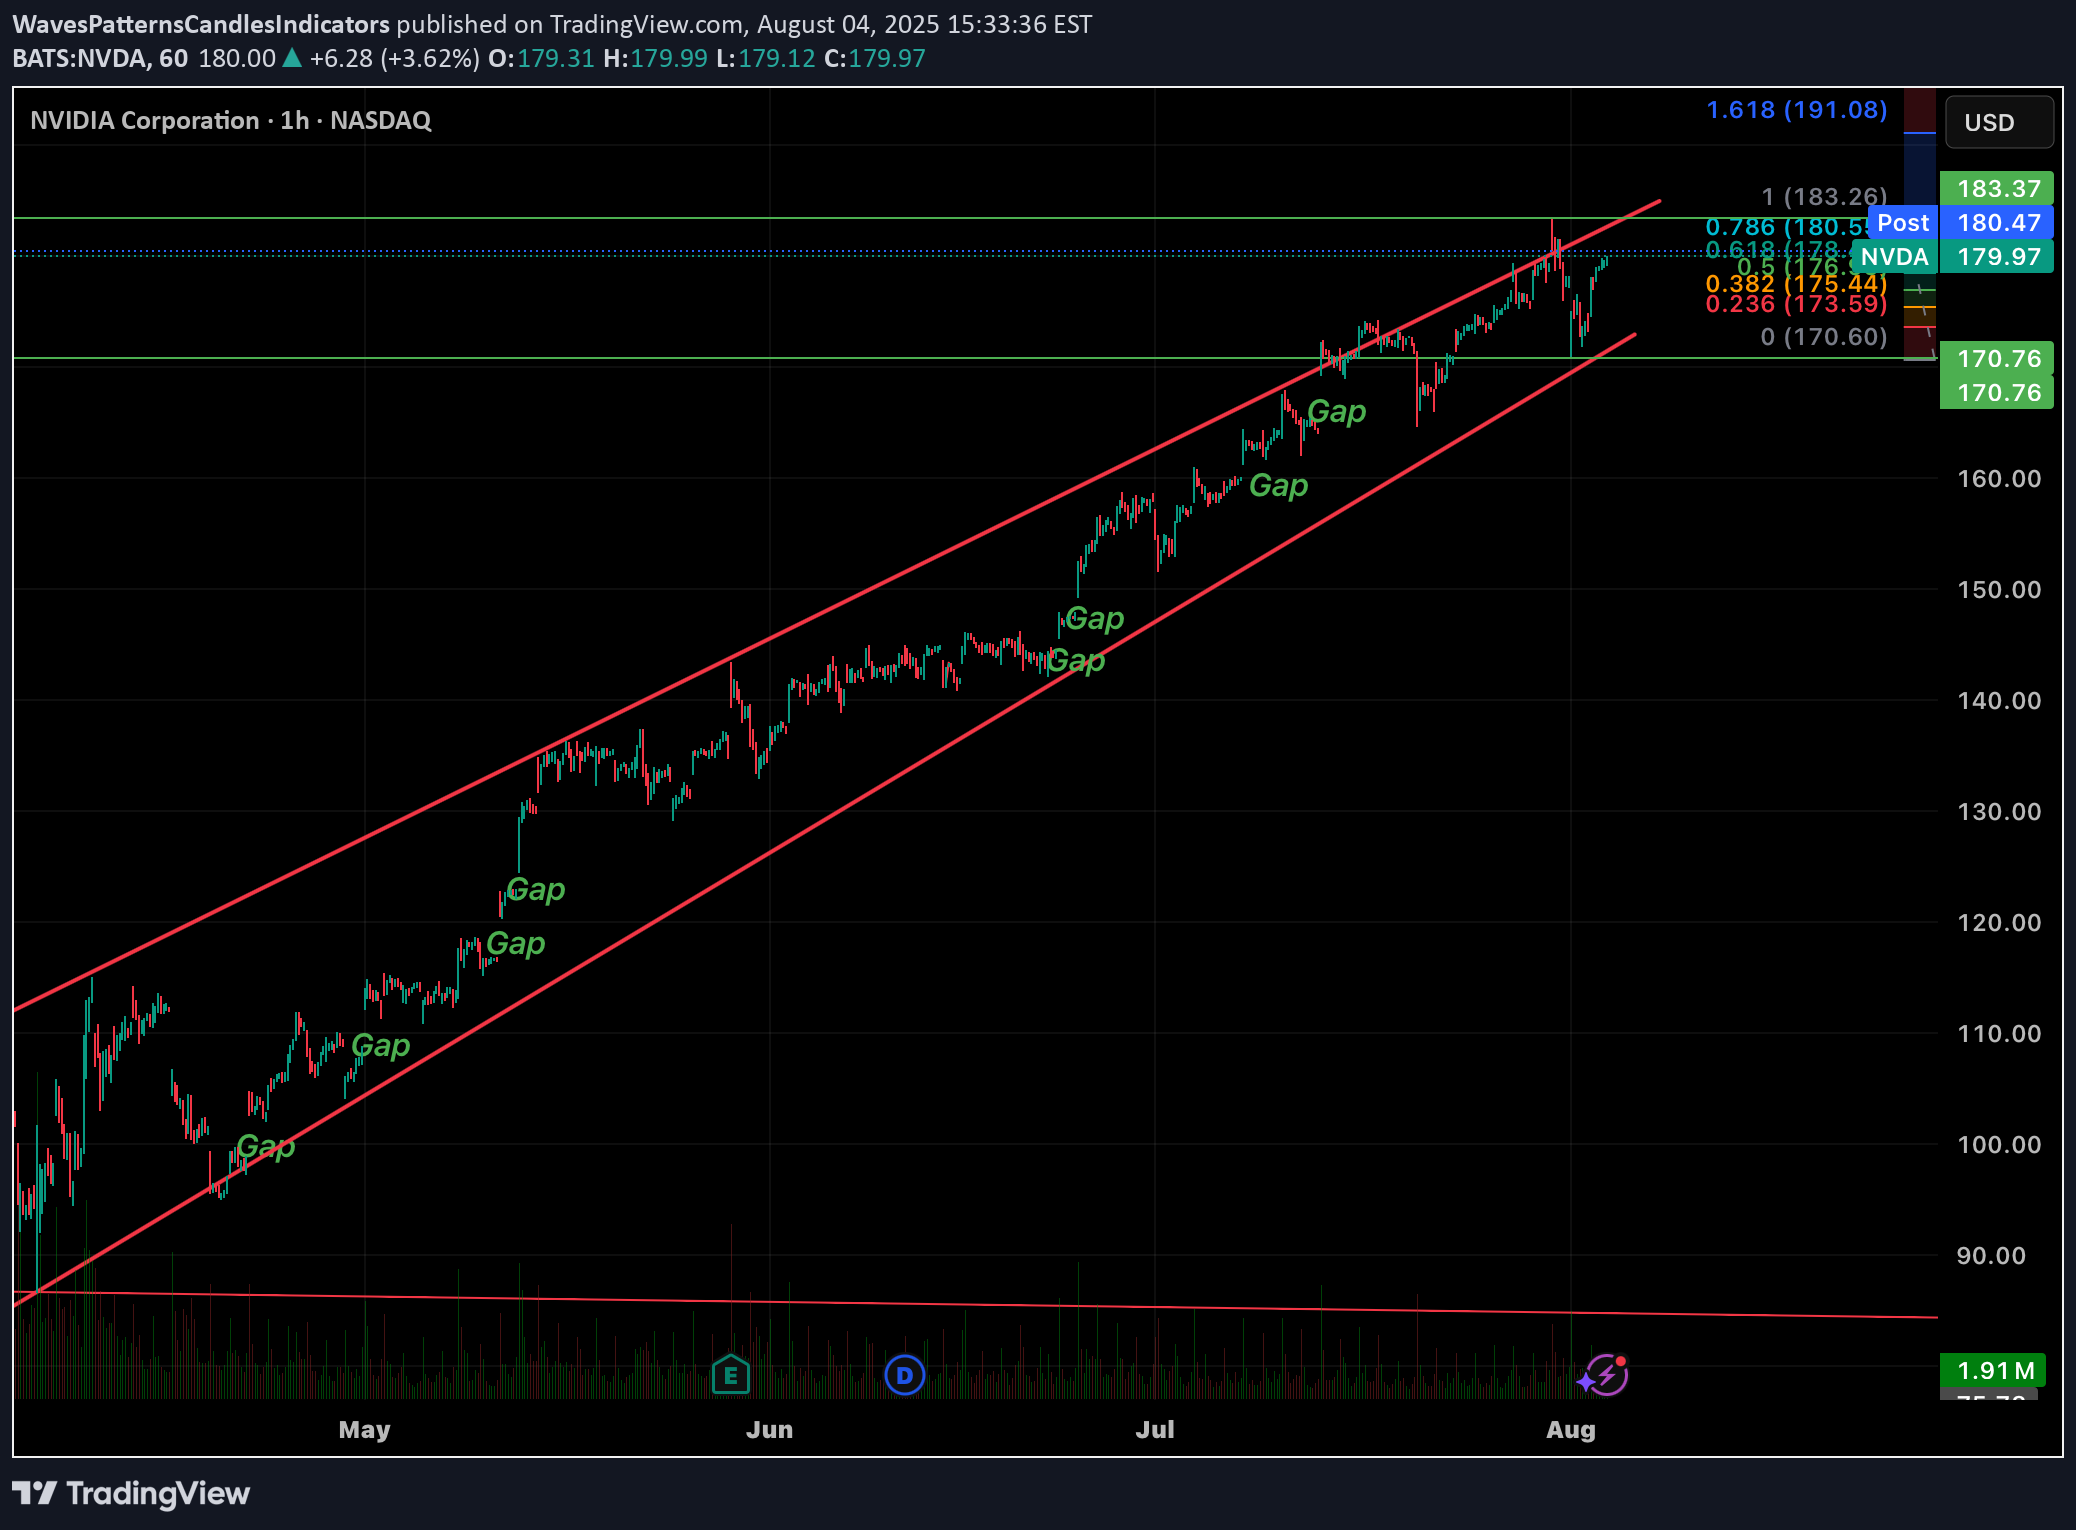Click the 1.91 M volume label
This screenshot has width=2076, height=1530.
pyautogui.click(x=1993, y=1370)
